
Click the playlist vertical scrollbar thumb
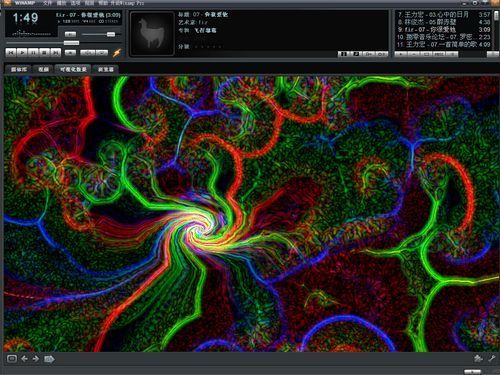click(x=496, y=15)
